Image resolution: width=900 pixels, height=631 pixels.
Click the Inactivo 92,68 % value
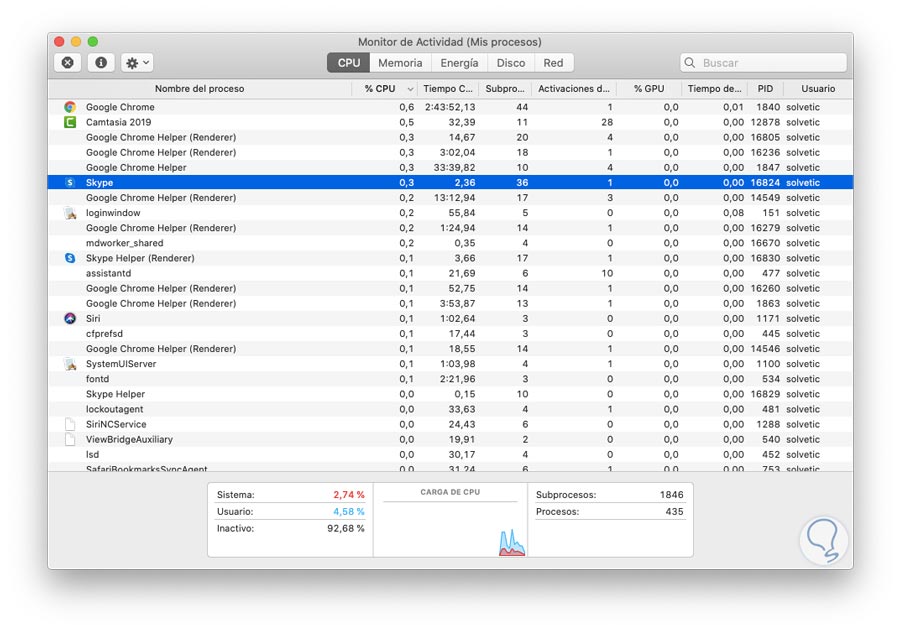[346, 528]
